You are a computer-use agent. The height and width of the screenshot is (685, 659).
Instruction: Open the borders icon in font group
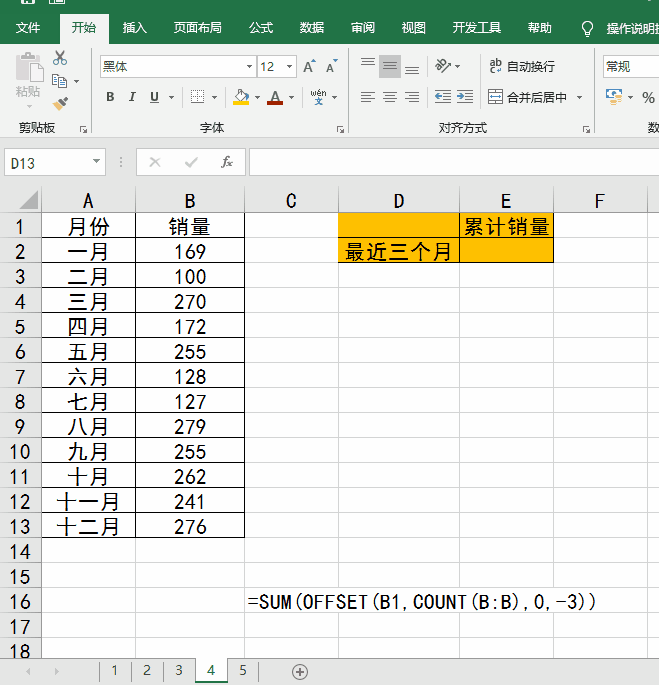click(198, 97)
